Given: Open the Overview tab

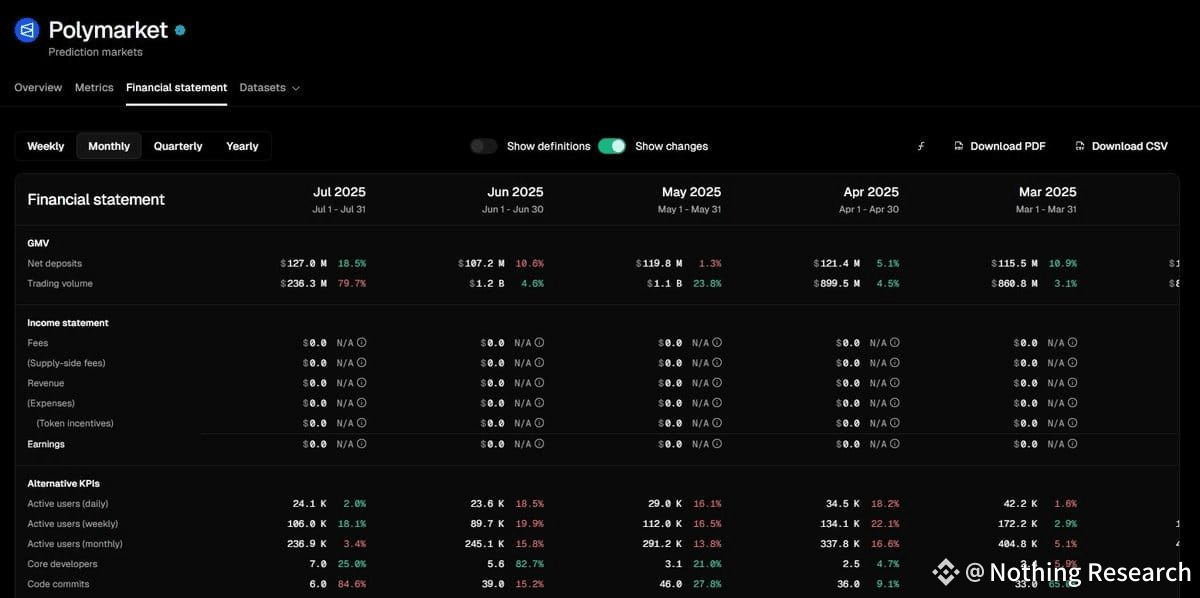Looking at the screenshot, I should click(38, 88).
